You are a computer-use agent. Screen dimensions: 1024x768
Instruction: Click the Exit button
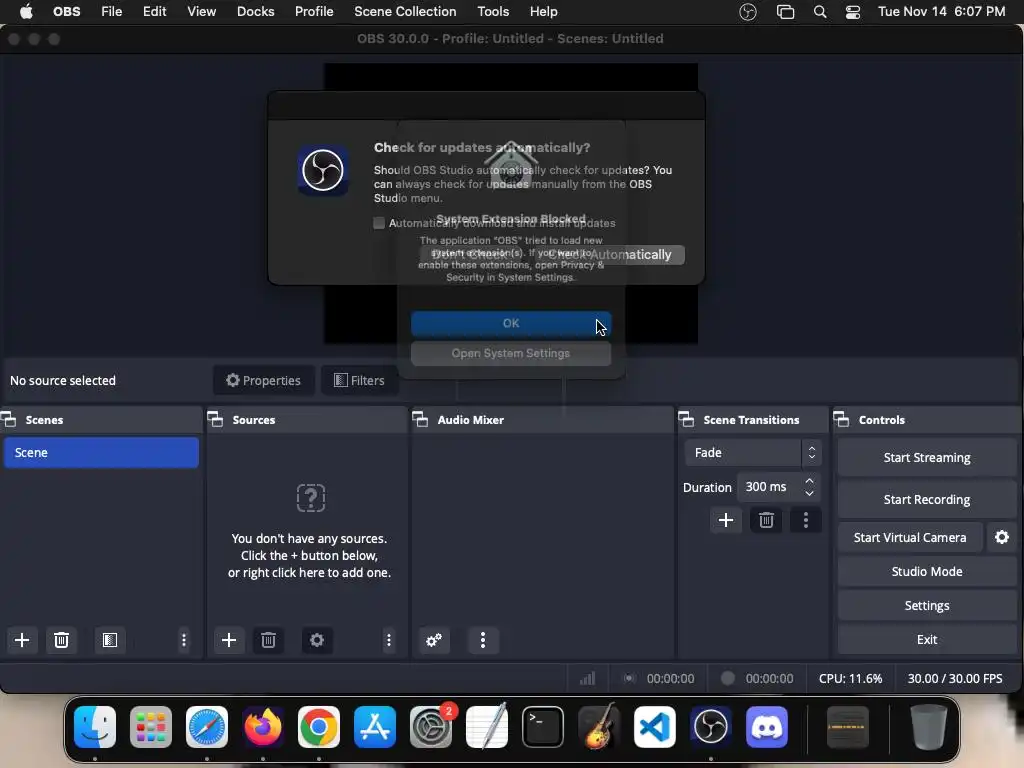[x=927, y=639]
